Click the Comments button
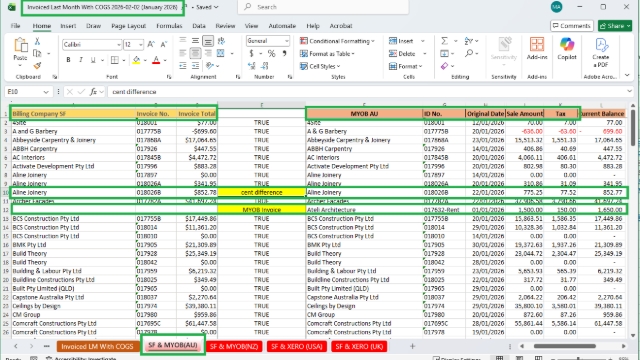Image resolution: width=640 pixels, height=360 pixels. click(x=571, y=26)
